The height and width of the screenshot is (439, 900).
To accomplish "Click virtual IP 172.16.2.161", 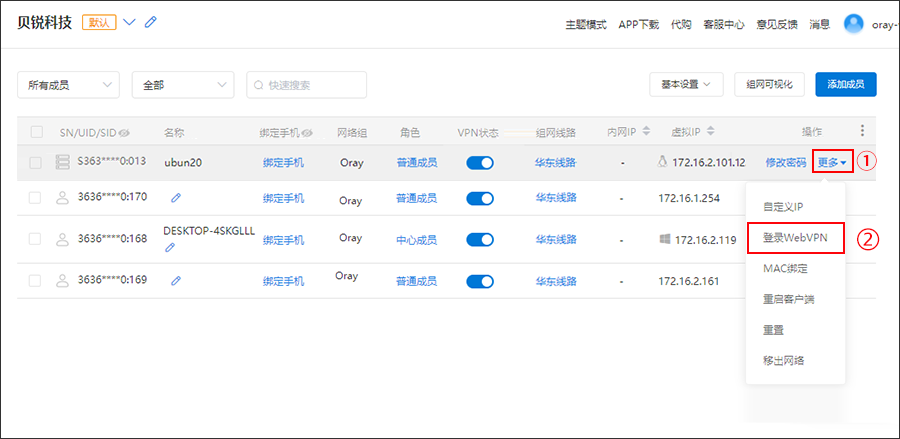I will (688, 281).
